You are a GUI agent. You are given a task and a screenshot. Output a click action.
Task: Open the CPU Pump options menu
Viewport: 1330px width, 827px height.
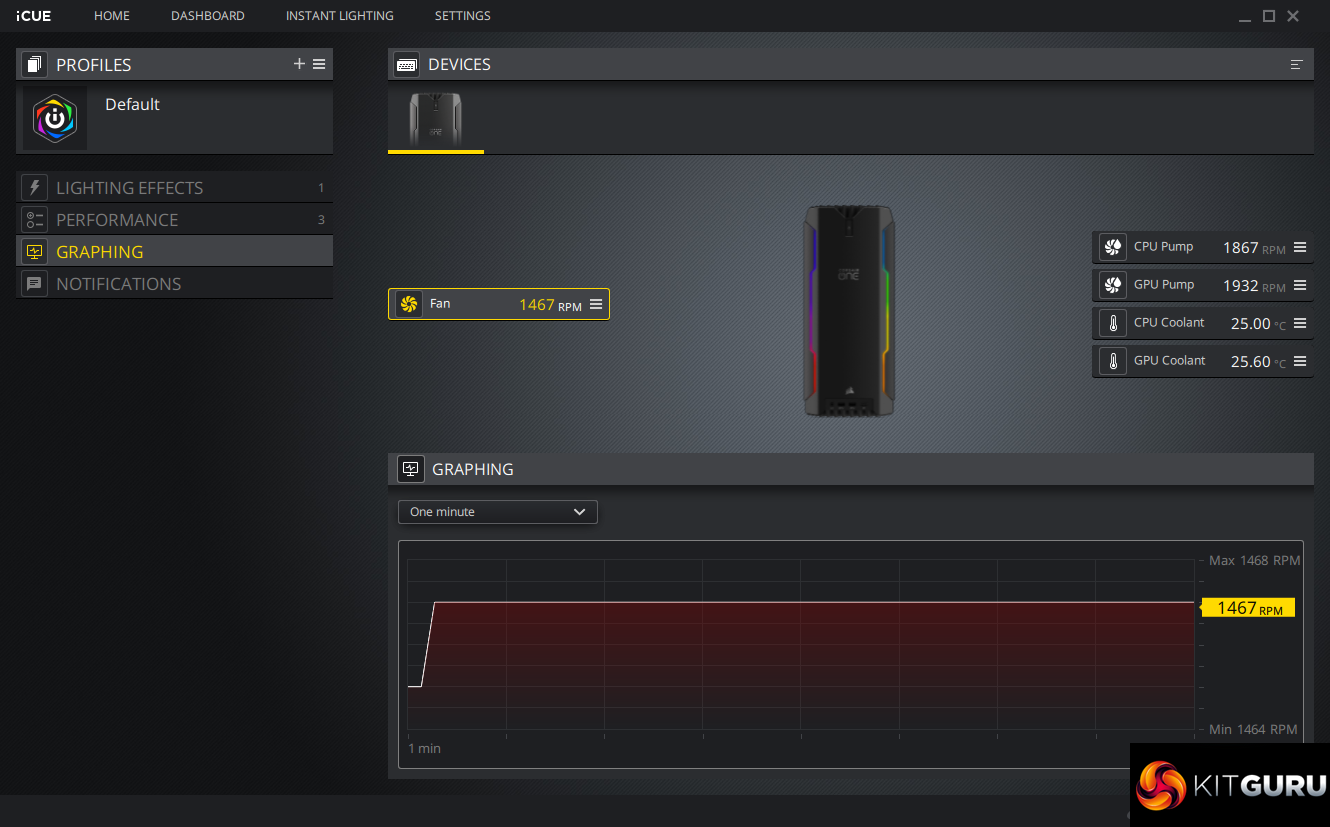pos(1300,247)
